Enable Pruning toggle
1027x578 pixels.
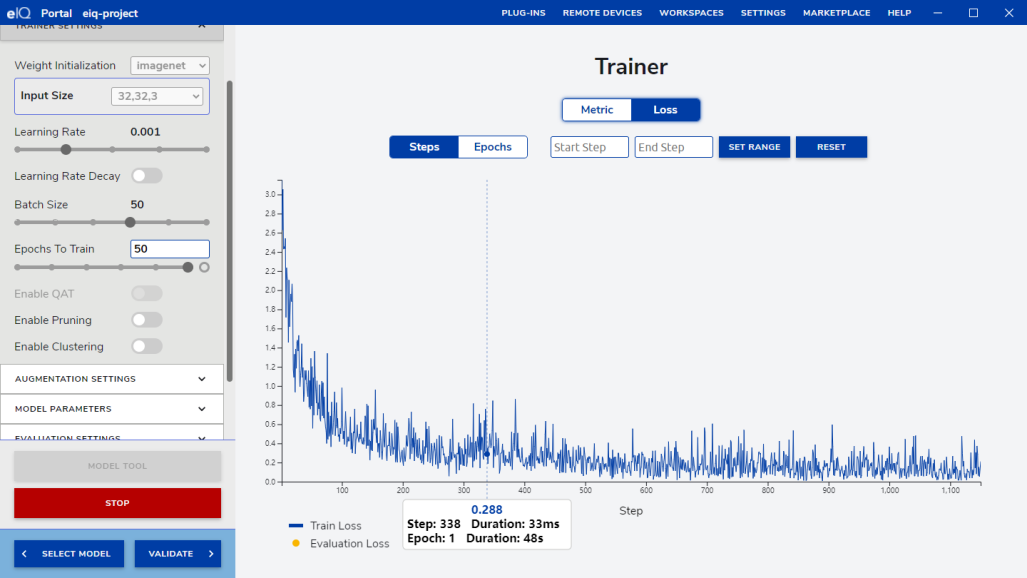click(x=146, y=320)
